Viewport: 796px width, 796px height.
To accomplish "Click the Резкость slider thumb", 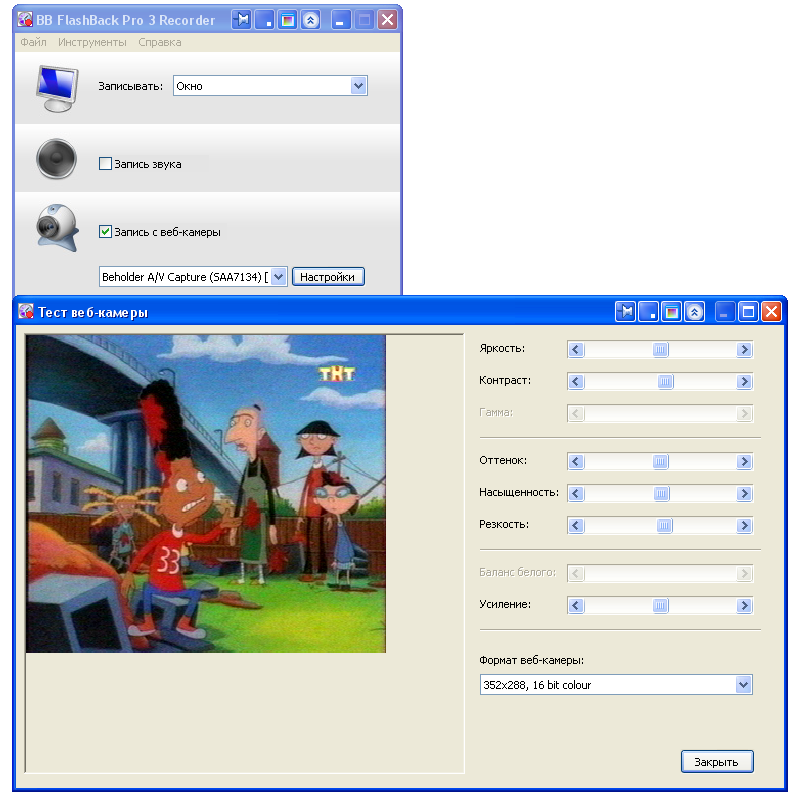I will pyautogui.click(x=664, y=525).
